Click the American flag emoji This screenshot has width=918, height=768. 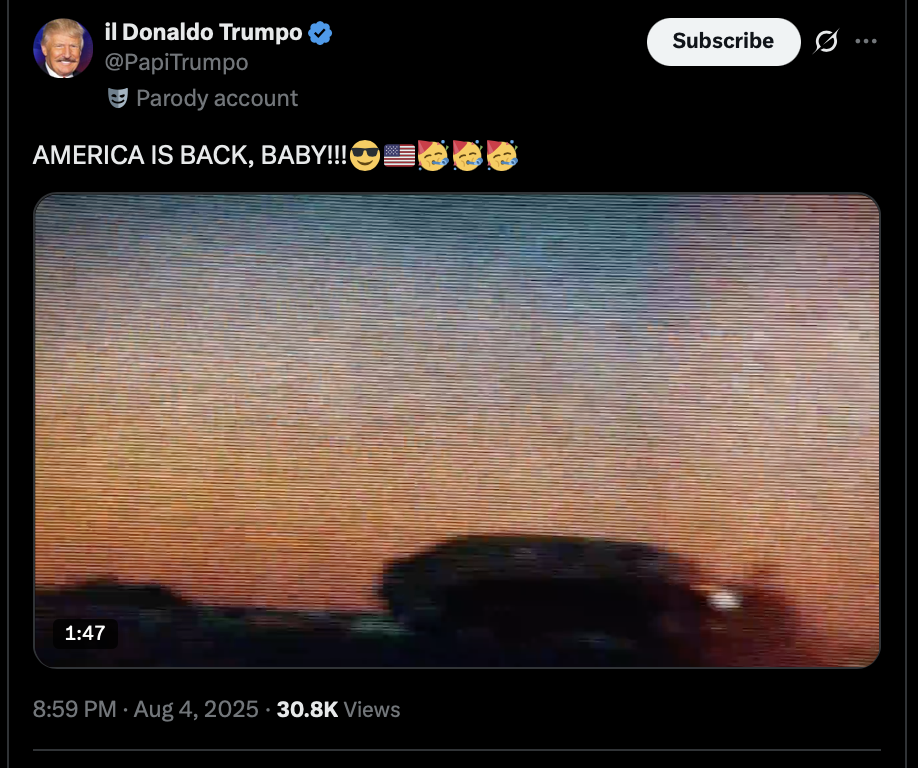(399, 156)
